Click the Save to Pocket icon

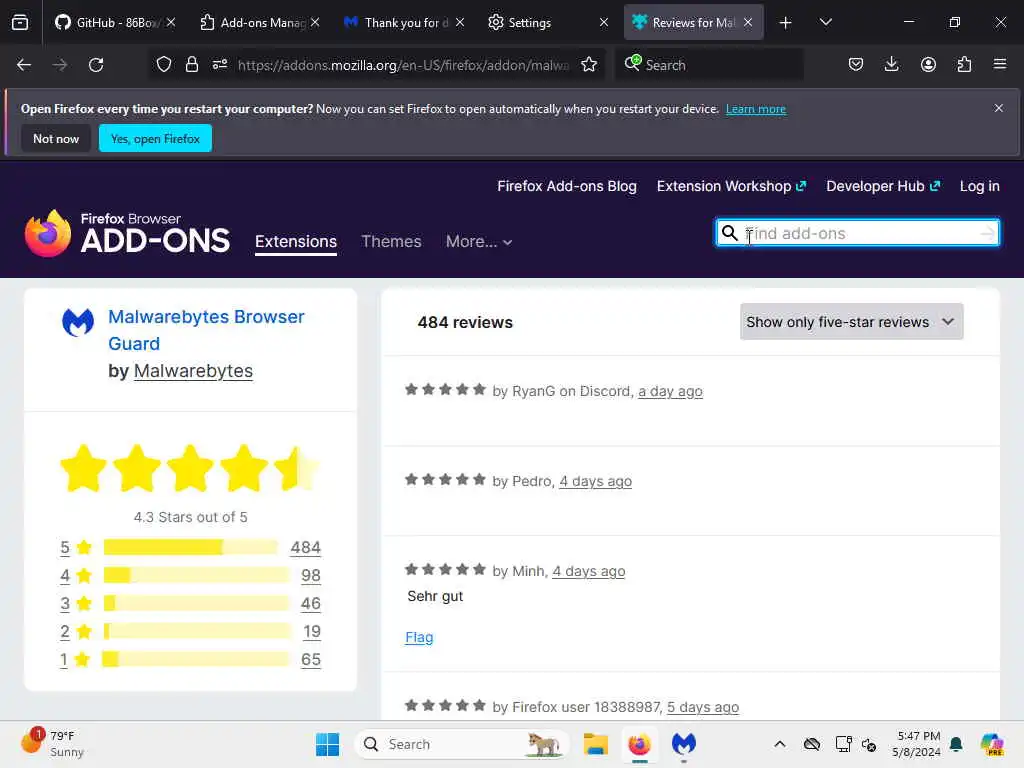(x=856, y=65)
